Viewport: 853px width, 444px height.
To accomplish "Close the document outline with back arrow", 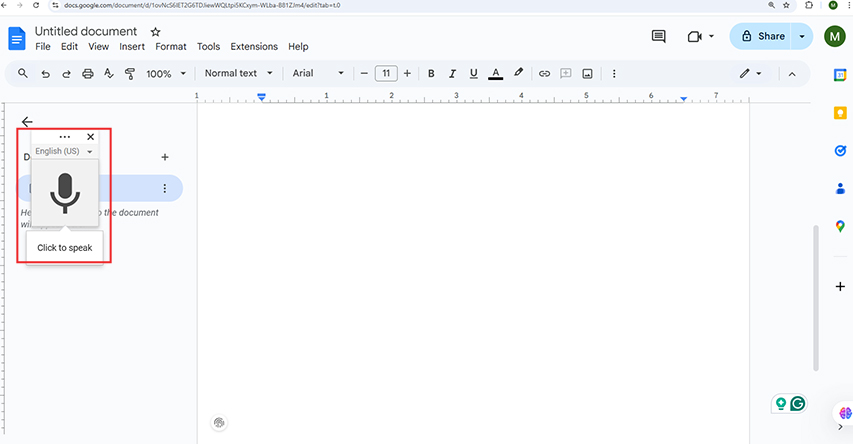I will (x=27, y=121).
